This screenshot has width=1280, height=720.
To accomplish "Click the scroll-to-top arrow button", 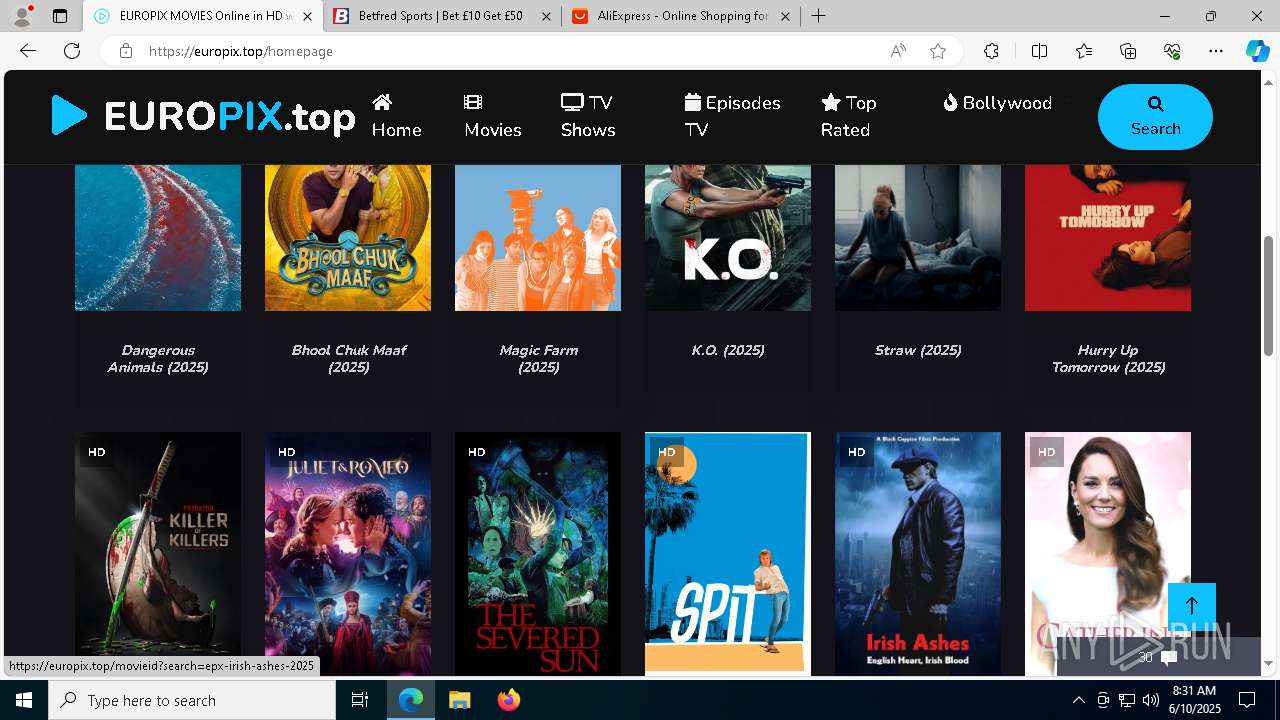I will click(1192, 606).
